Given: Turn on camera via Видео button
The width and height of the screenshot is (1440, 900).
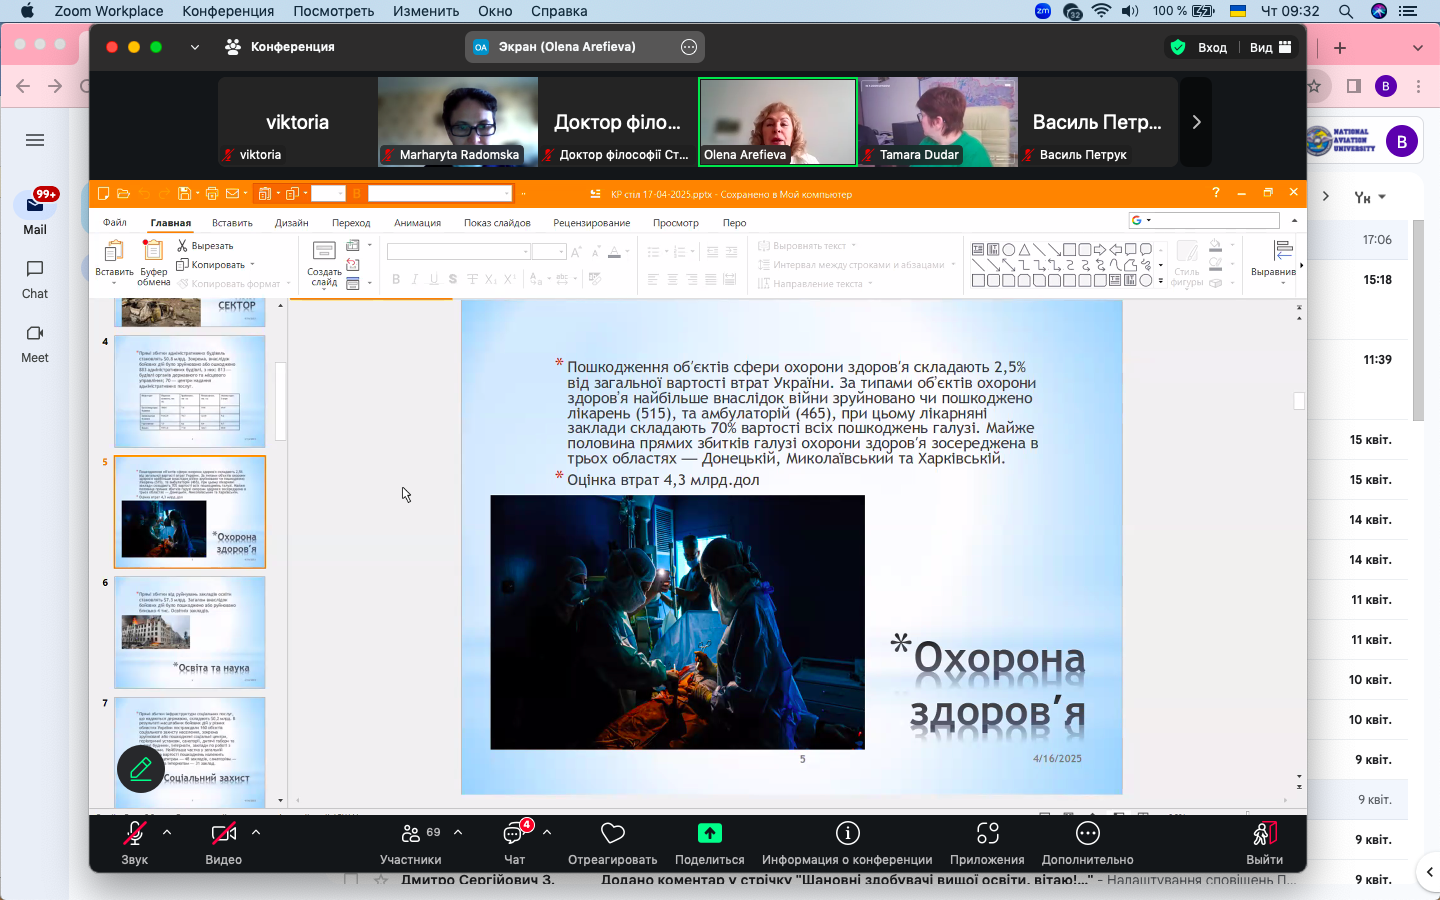Looking at the screenshot, I should coord(223,842).
